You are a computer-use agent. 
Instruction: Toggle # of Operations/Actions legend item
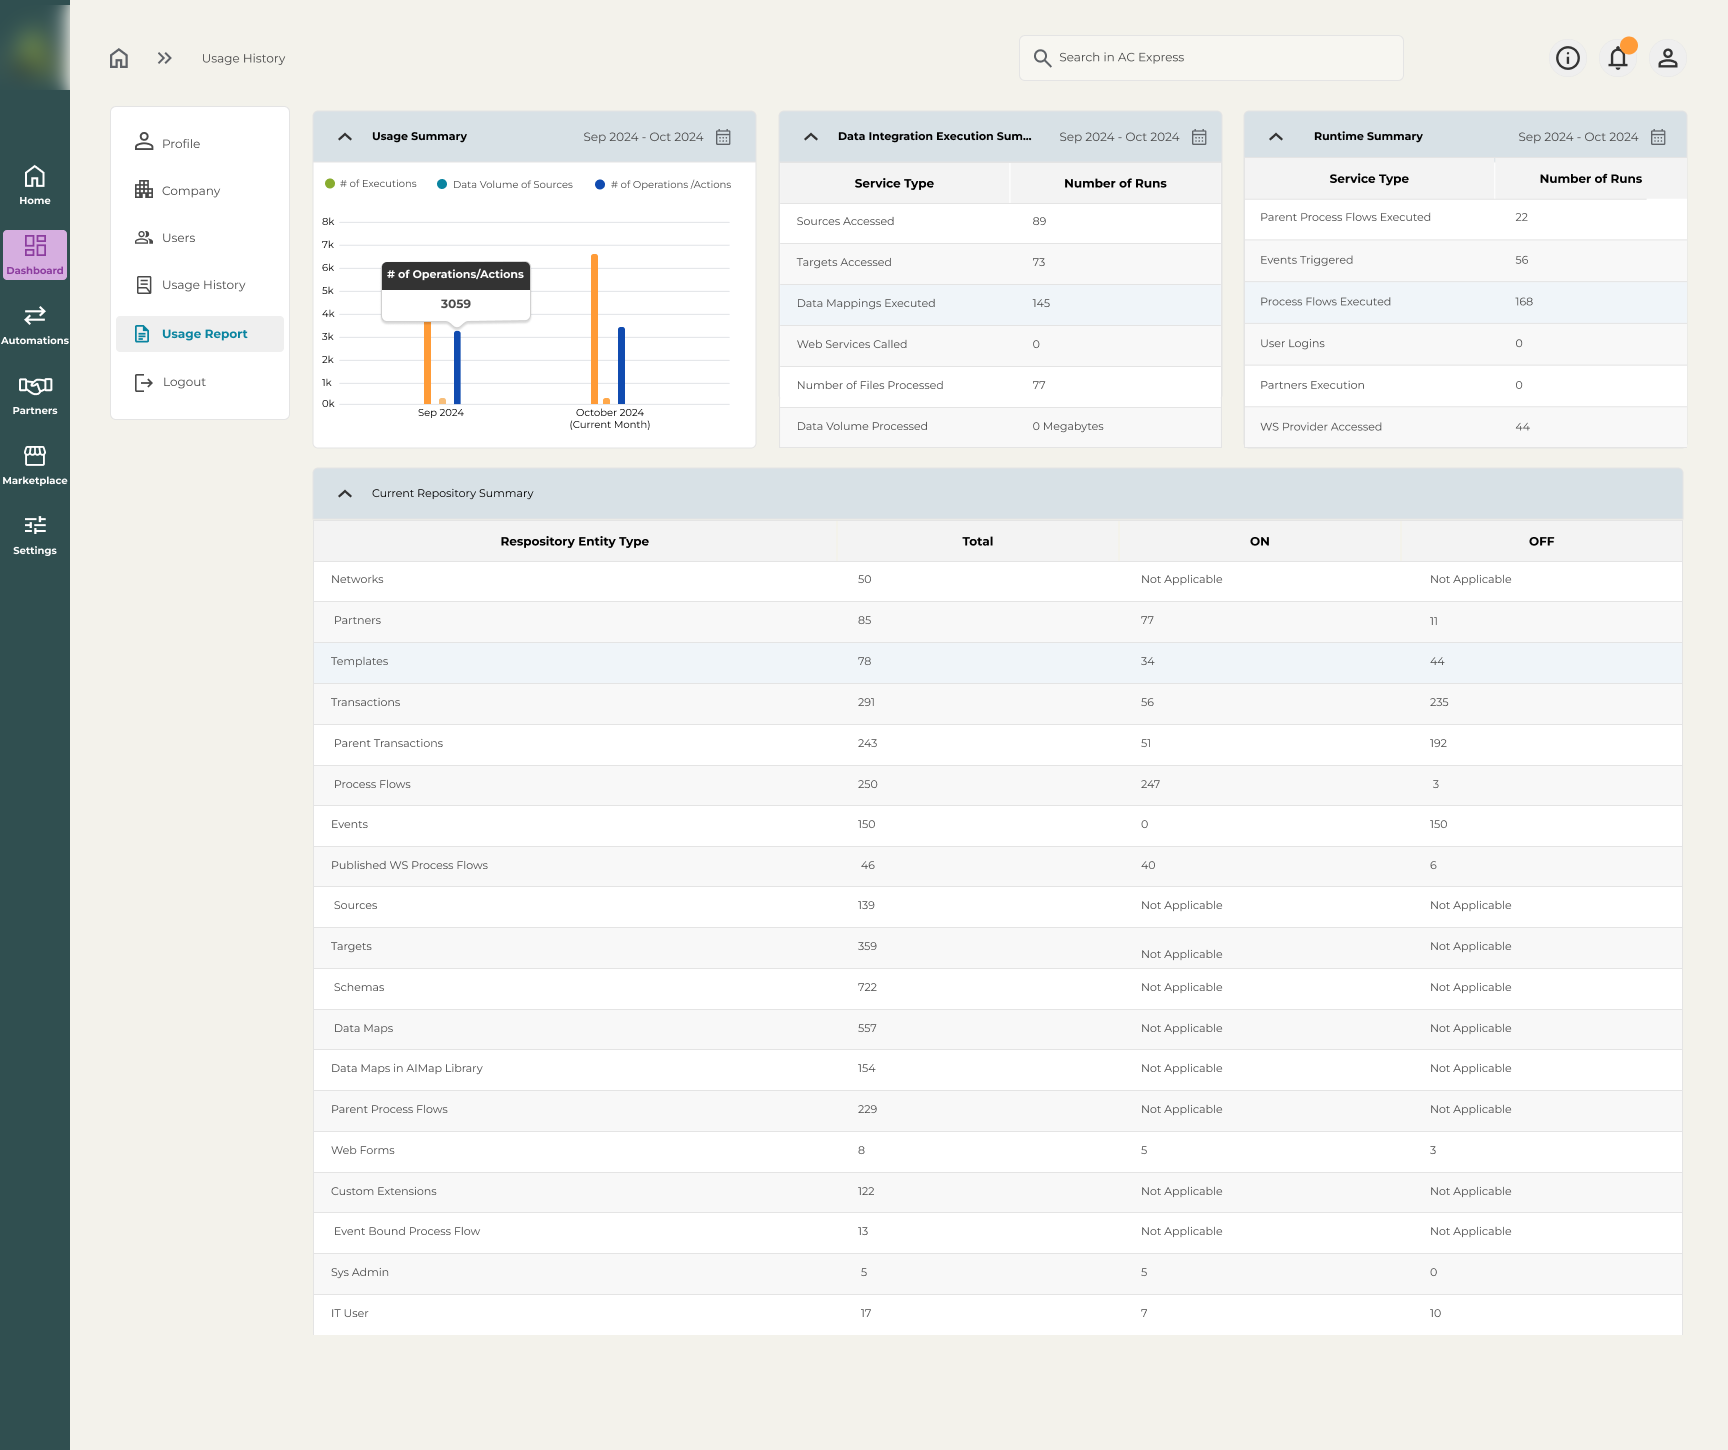pyautogui.click(x=663, y=184)
